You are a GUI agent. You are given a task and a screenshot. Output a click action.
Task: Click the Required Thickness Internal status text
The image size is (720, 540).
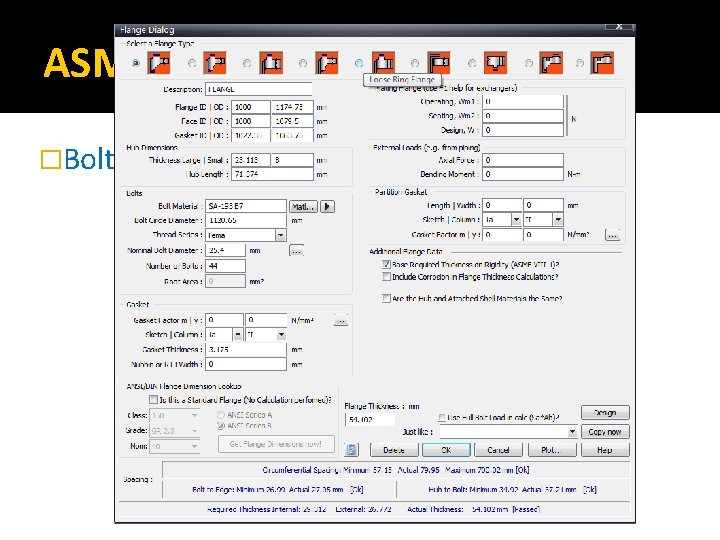pos(266,509)
